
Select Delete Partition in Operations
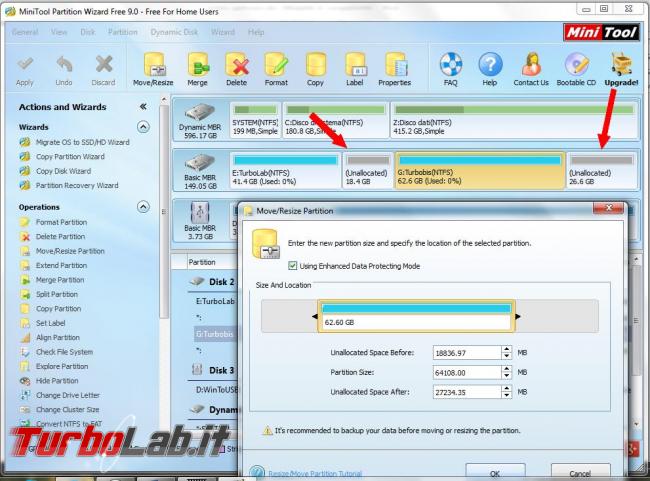(61, 237)
